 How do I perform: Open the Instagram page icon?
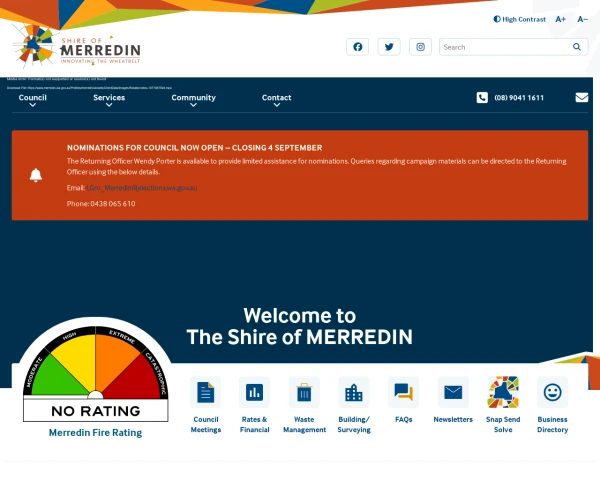coord(420,47)
